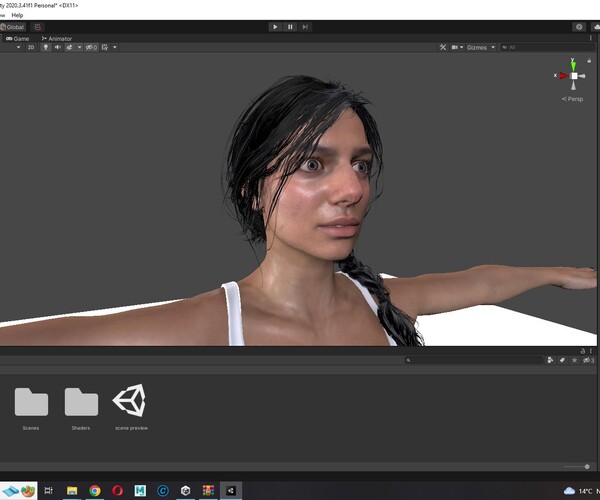Open scene panel three-dot options menu
Screen dimensions: 600x500
coord(591,38)
